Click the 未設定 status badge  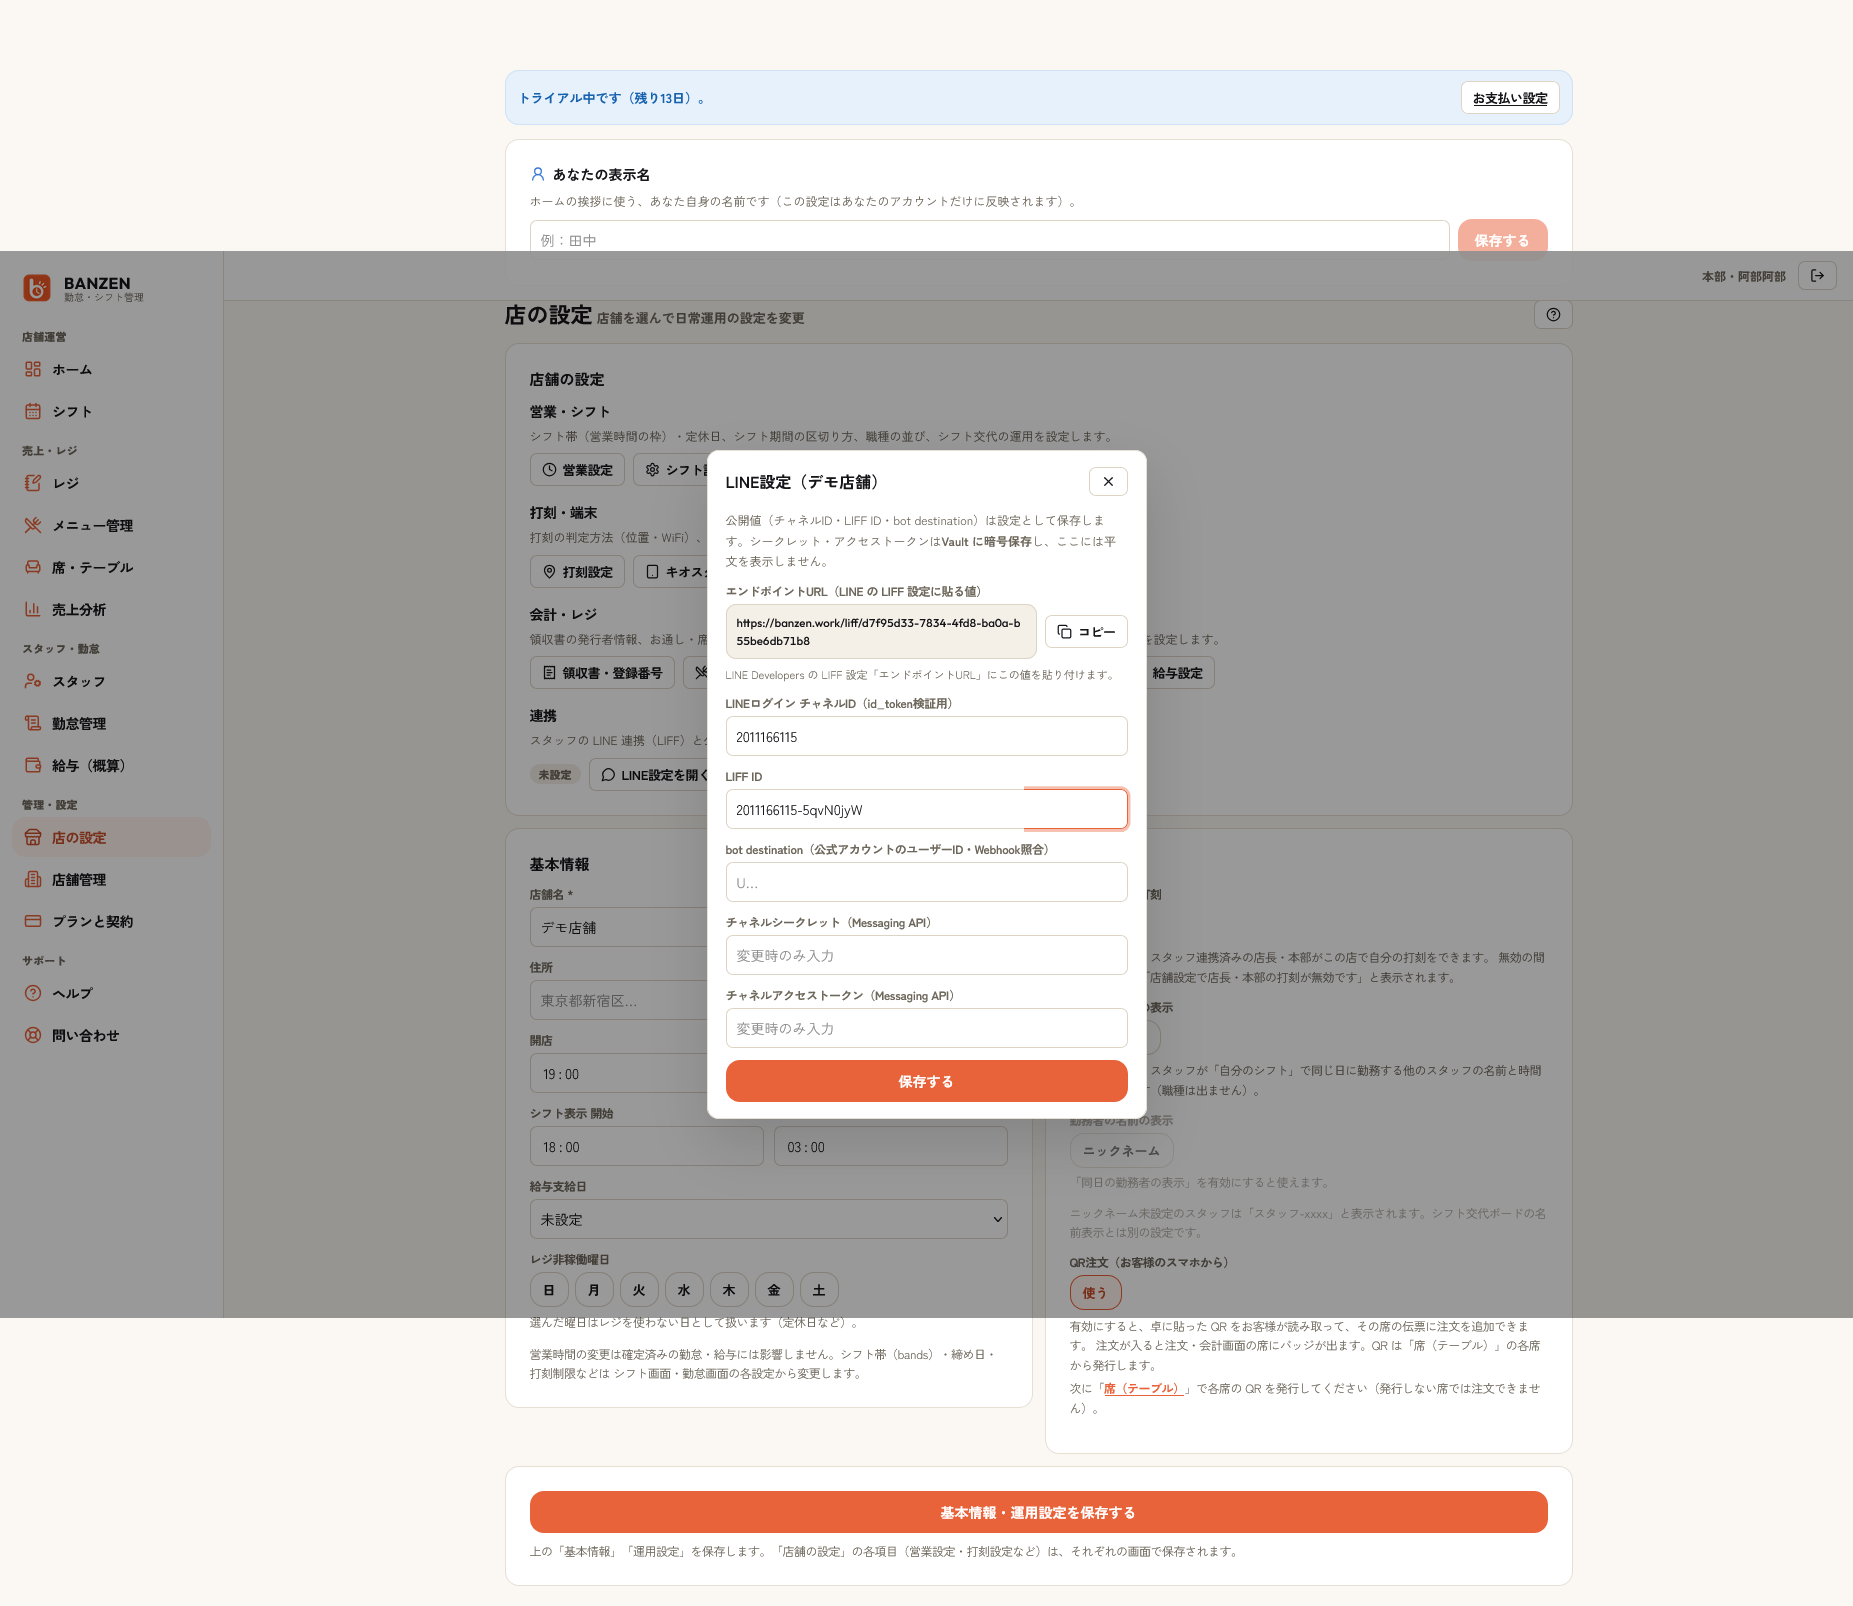[x=555, y=775]
